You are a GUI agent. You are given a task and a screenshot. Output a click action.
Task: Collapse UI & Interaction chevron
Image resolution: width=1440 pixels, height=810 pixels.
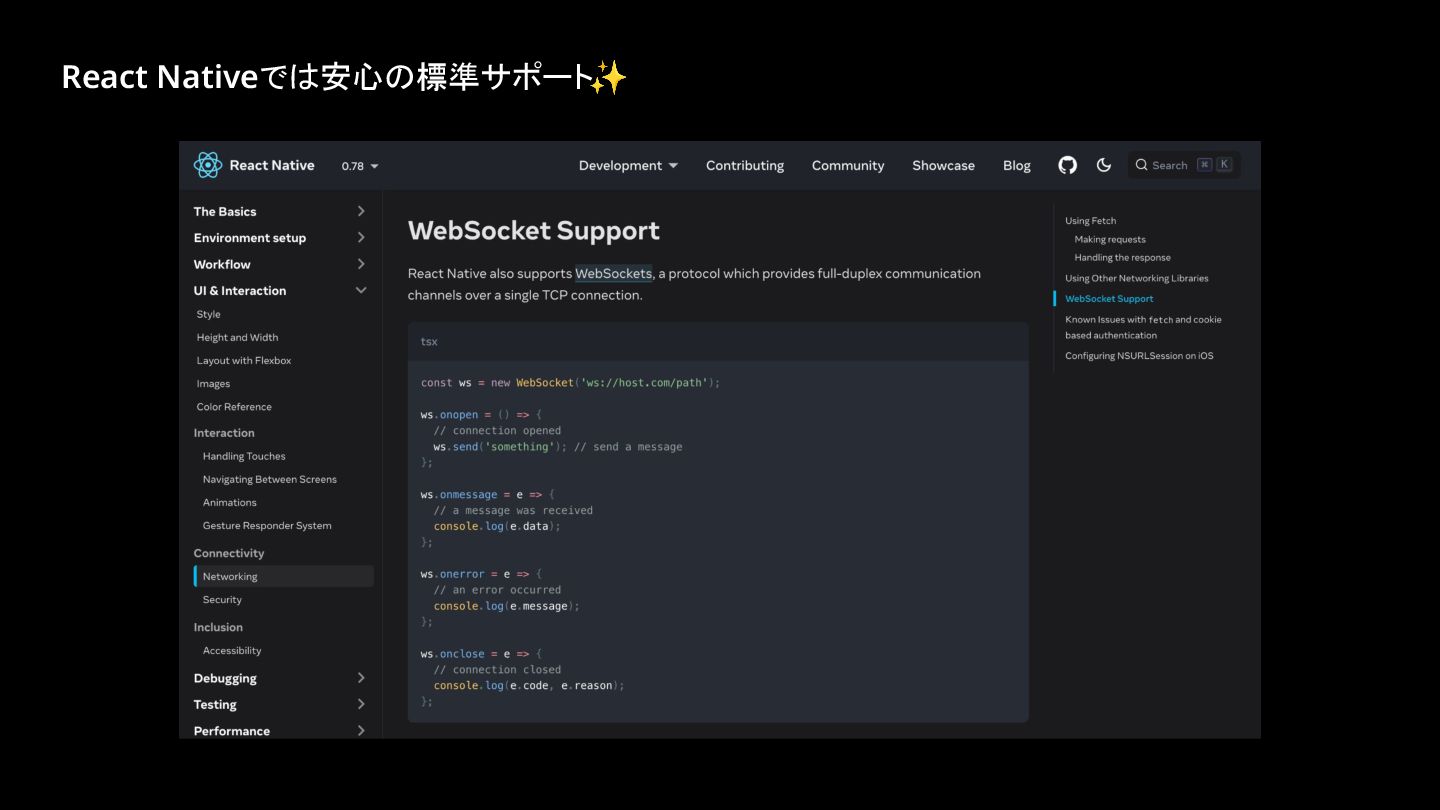coord(361,290)
